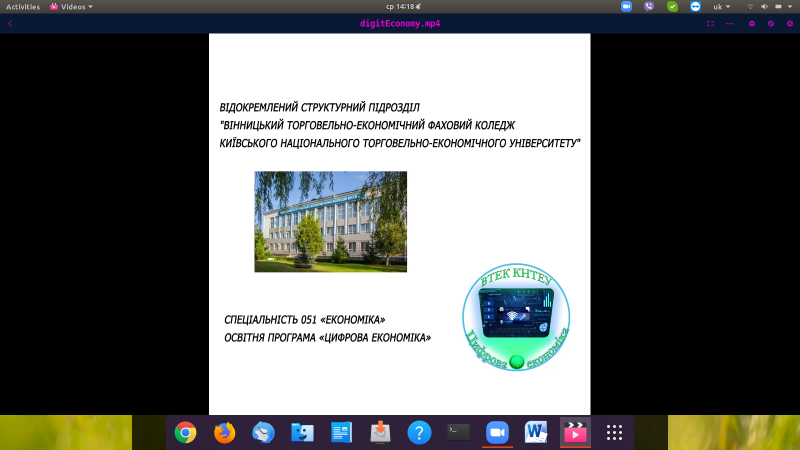This screenshot has height=450, width=800.
Task: Open the three-dots player menu
Action: click(x=730, y=23)
